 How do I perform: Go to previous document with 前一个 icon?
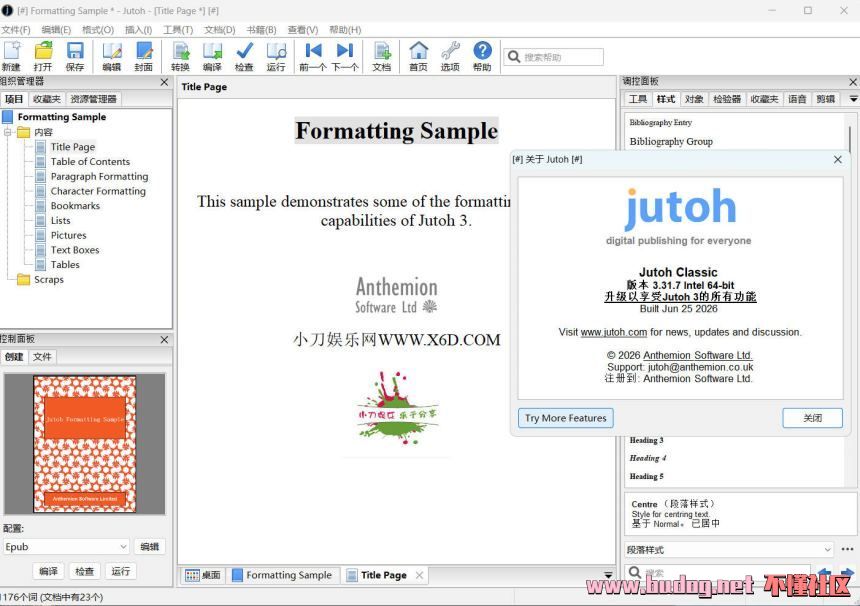click(x=313, y=56)
